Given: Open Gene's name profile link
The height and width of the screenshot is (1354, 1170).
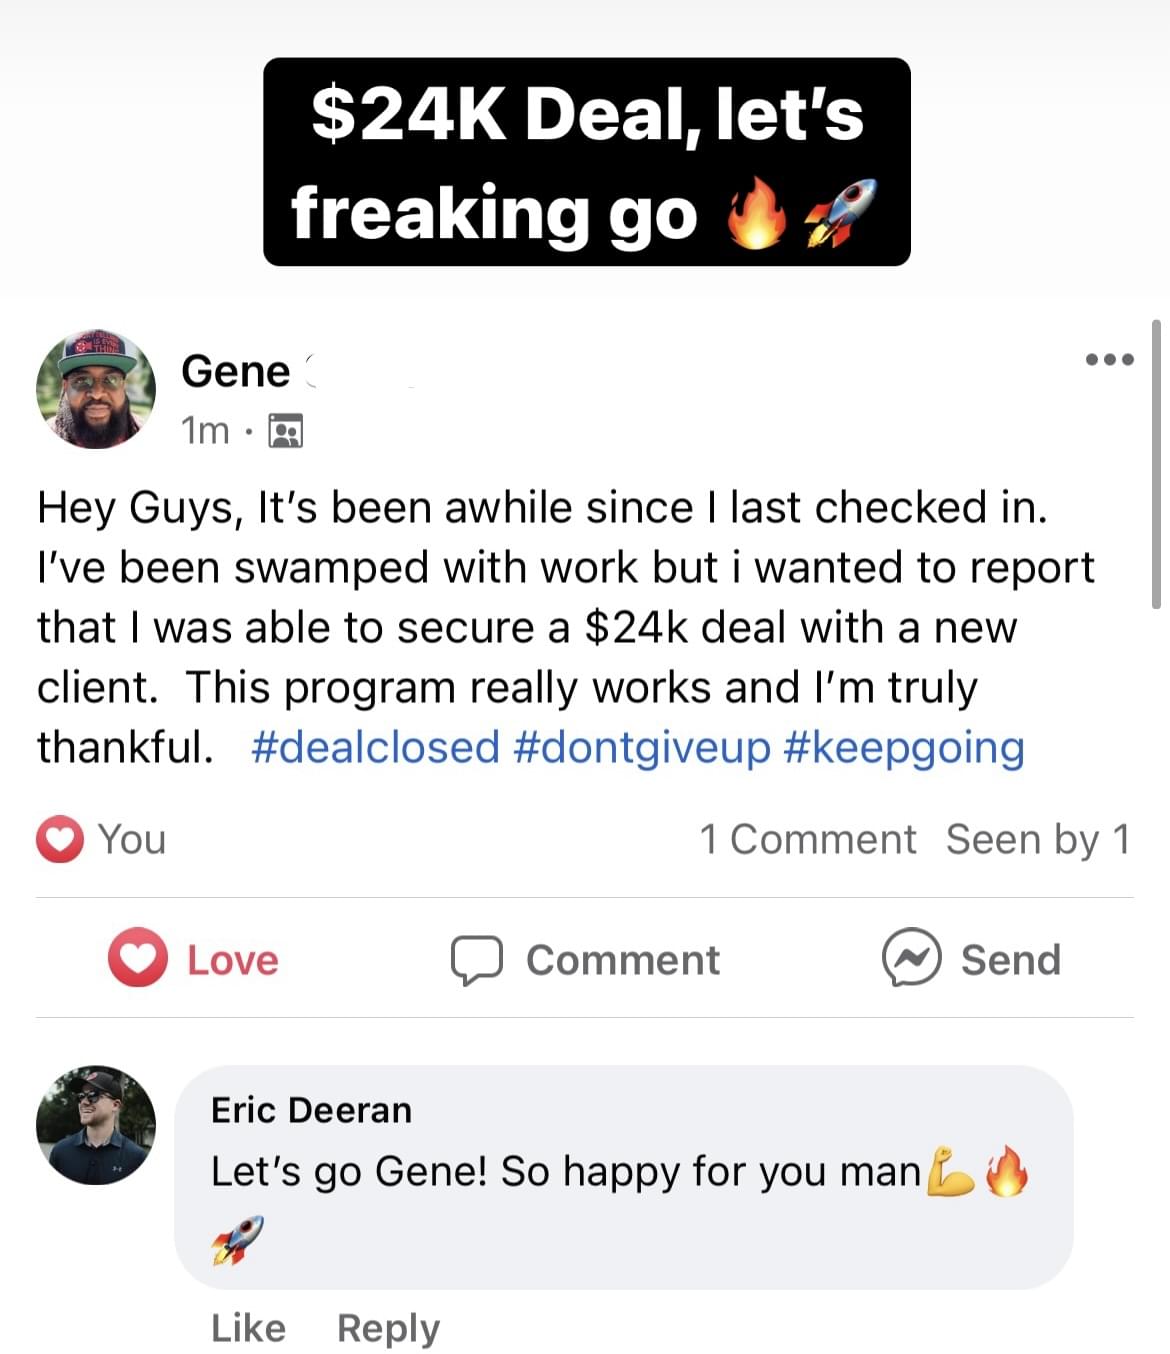Looking at the screenshot, I should [x=236, y=372].
